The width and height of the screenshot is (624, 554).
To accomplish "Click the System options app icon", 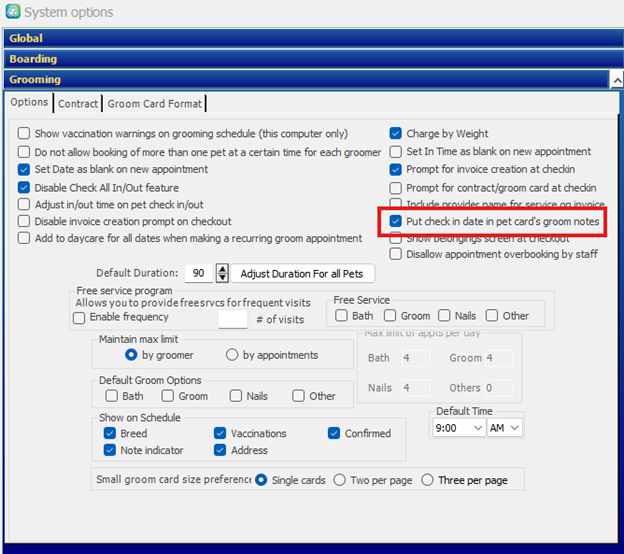I will [12, 11].
